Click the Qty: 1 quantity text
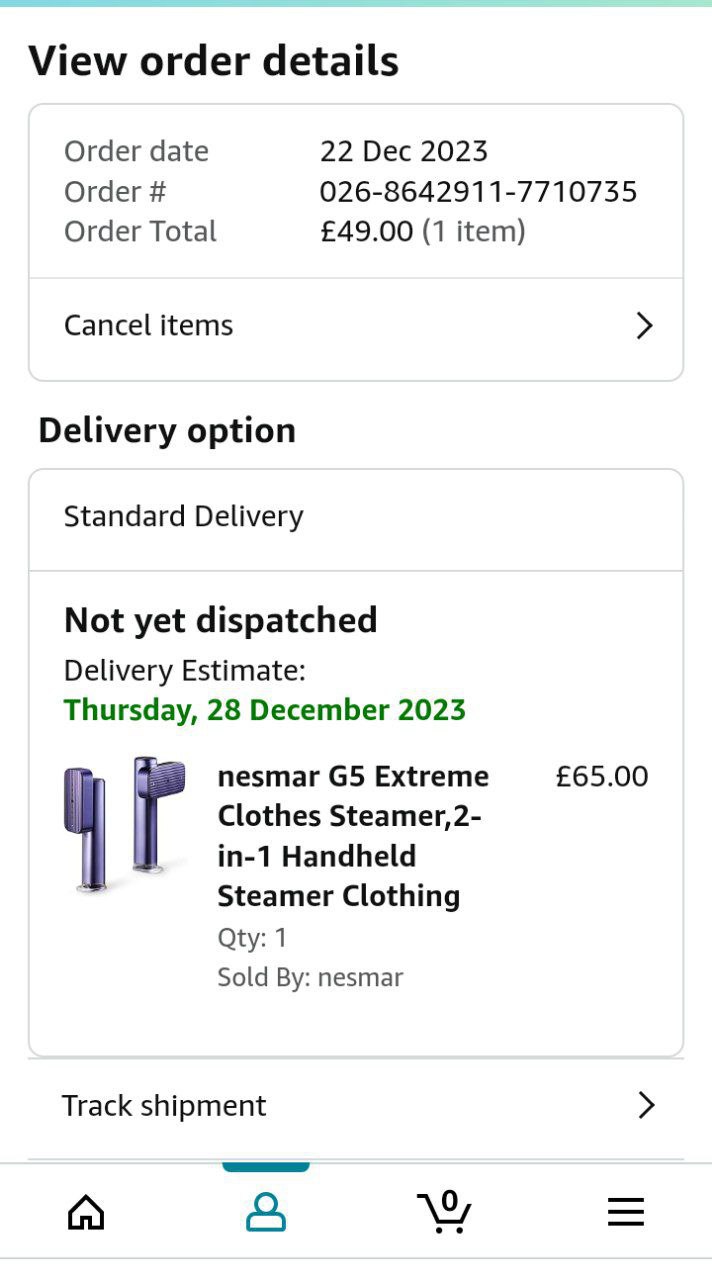The height and width of the screenshot is (1280, 712). [252, 937]
